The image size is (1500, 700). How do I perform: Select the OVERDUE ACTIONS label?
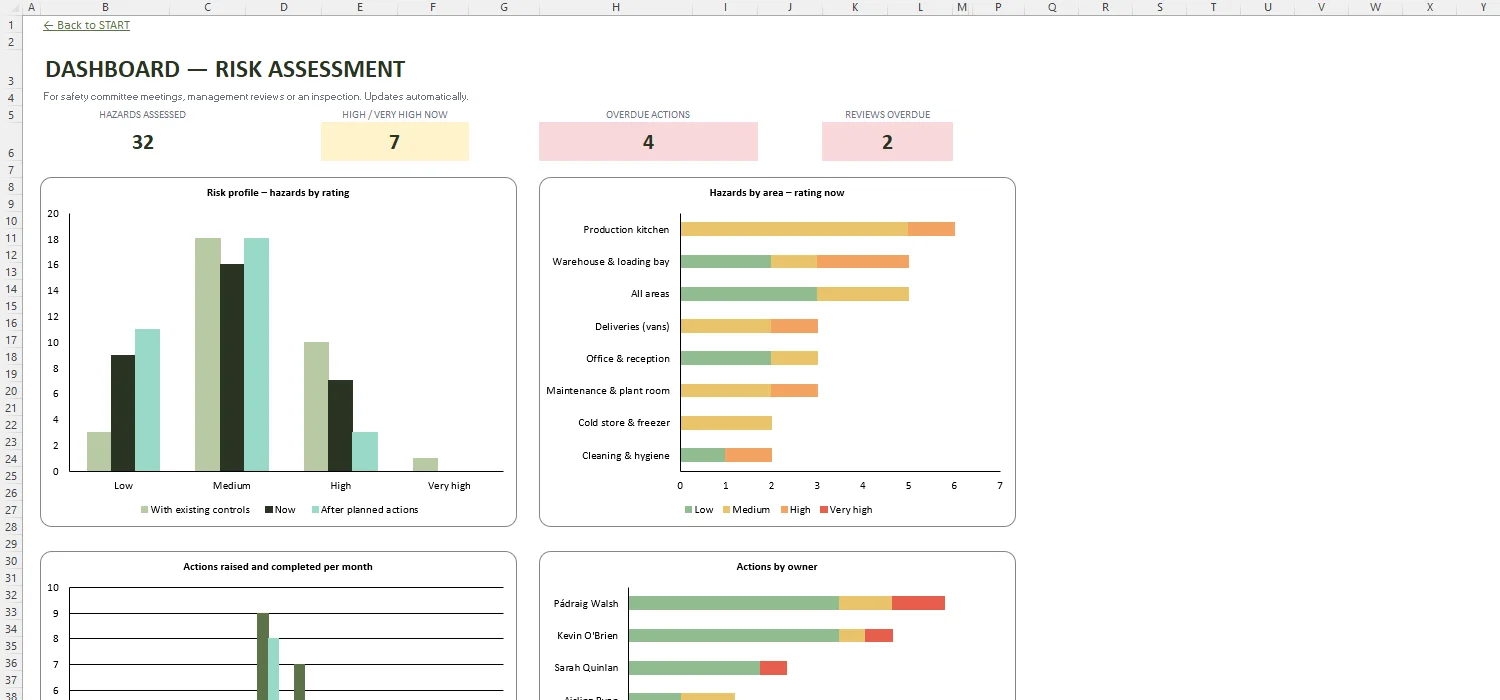tap(648, 115)
